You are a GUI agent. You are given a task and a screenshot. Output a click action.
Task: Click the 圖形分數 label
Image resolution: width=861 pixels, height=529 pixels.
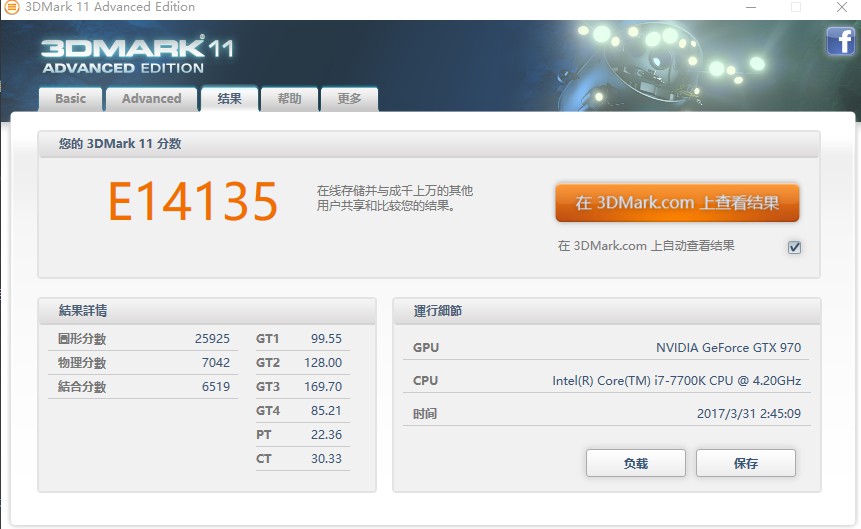(82, 338)
